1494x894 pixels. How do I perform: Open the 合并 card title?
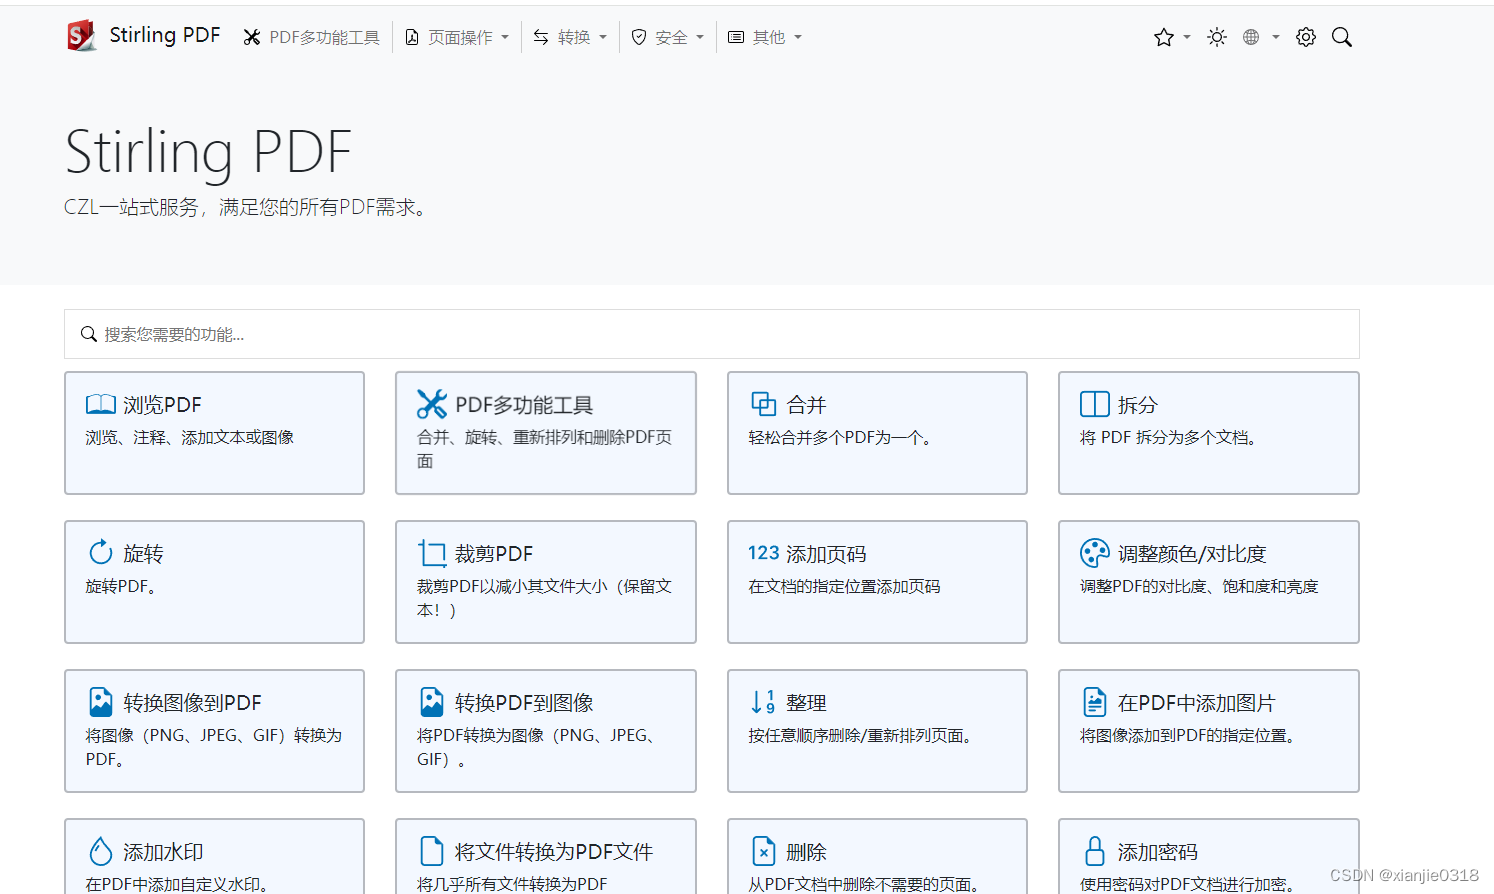pos(806,405)
